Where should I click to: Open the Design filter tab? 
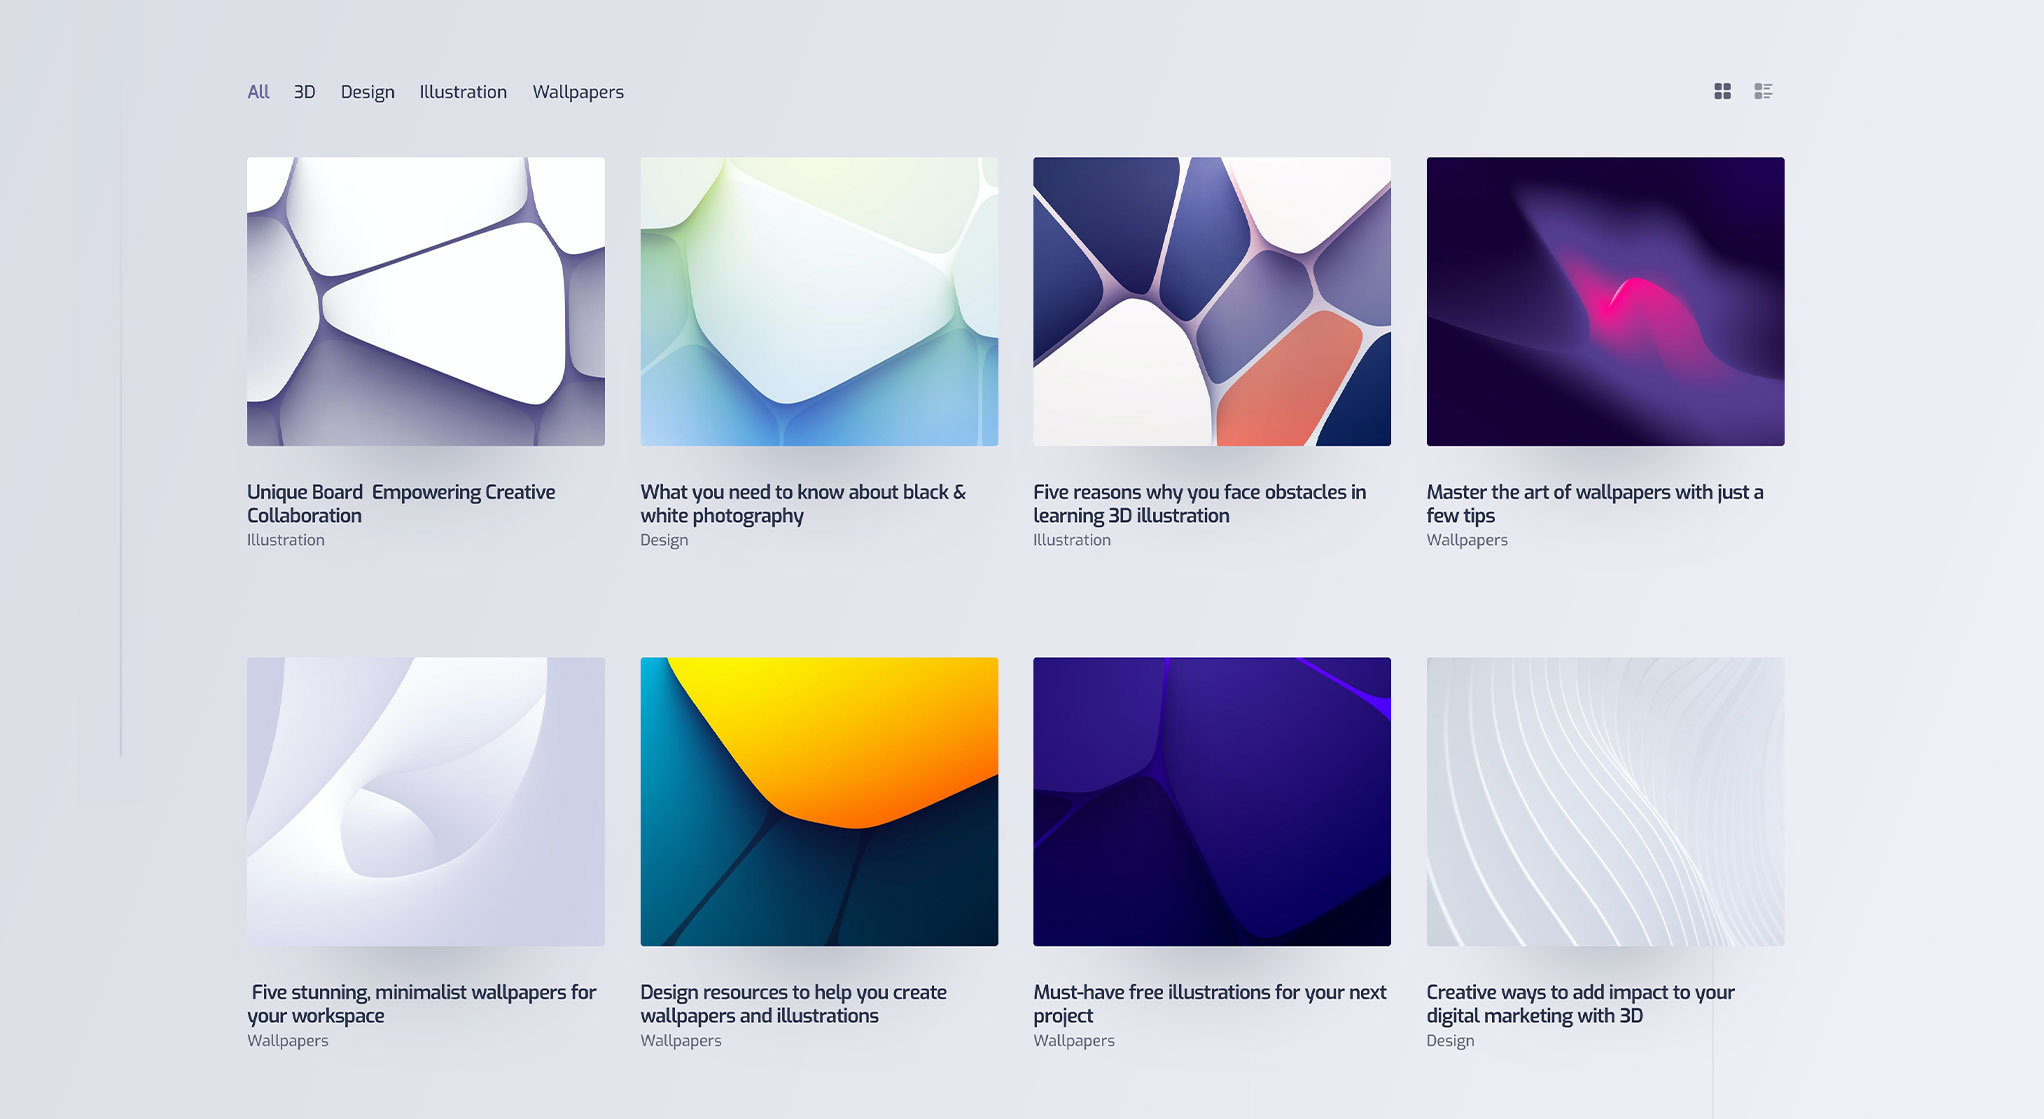[x=367, y=92]
